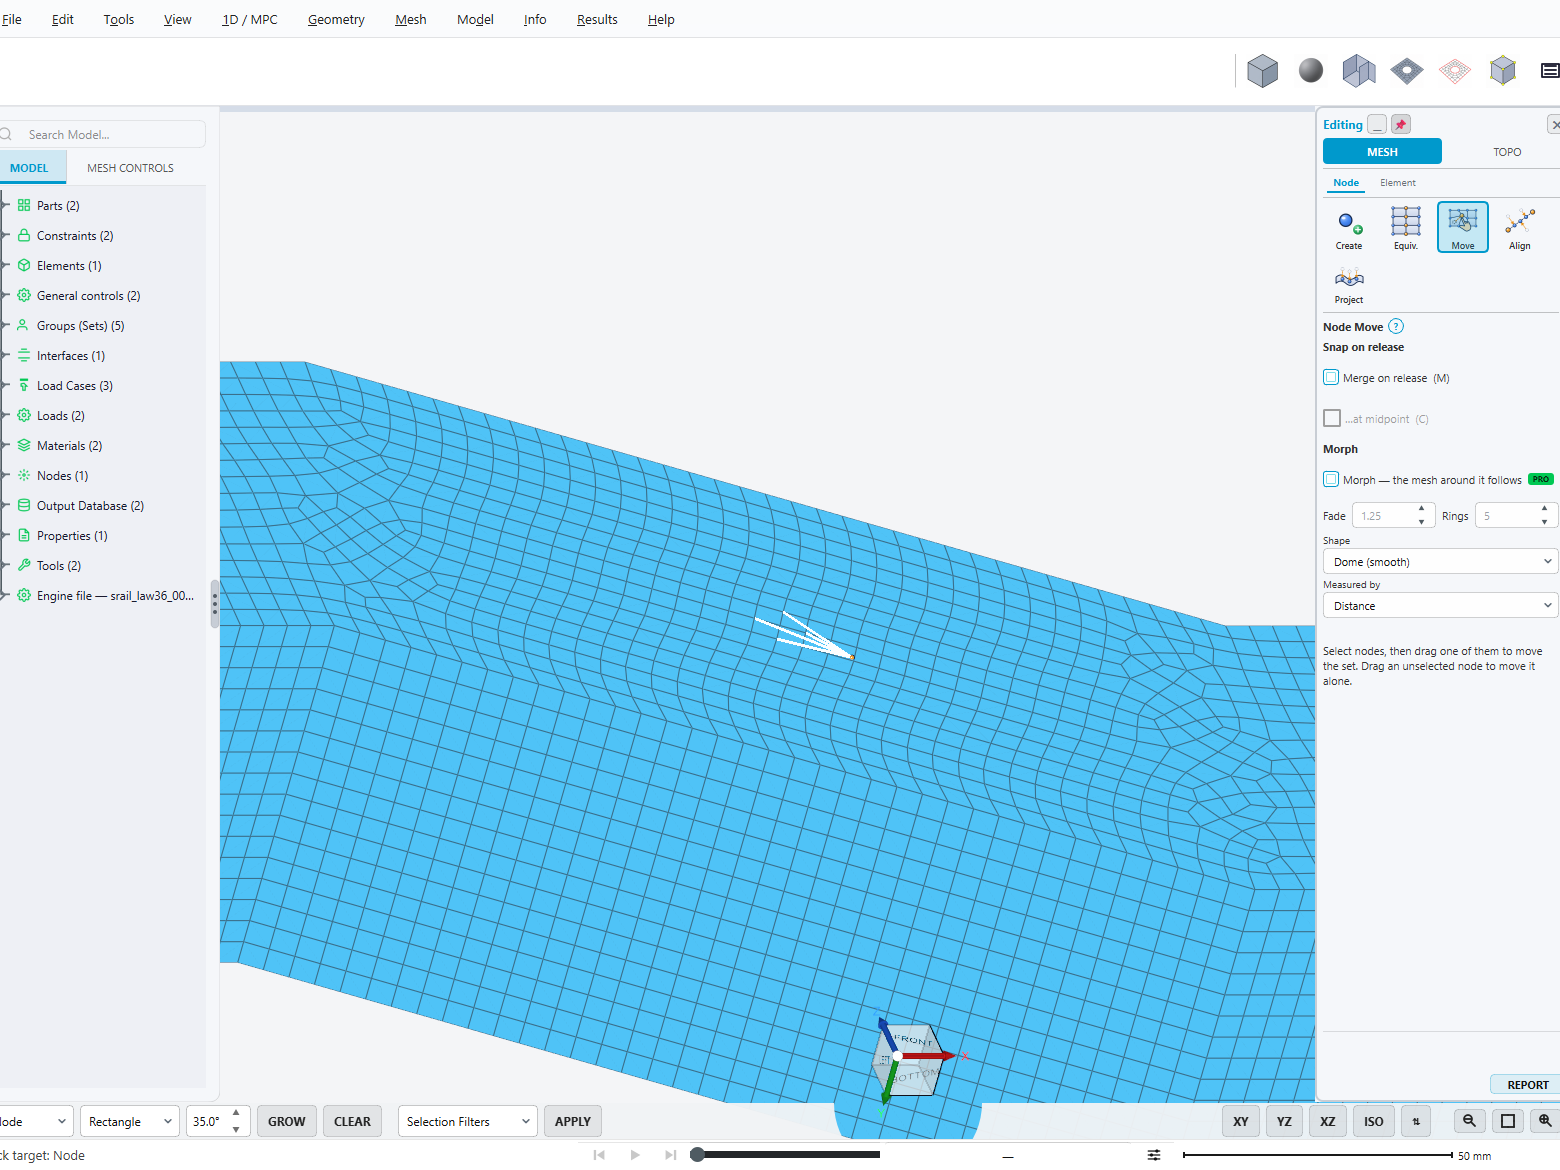
Task: Click the animation timeline slider handle
Action: coord(698,1155)
